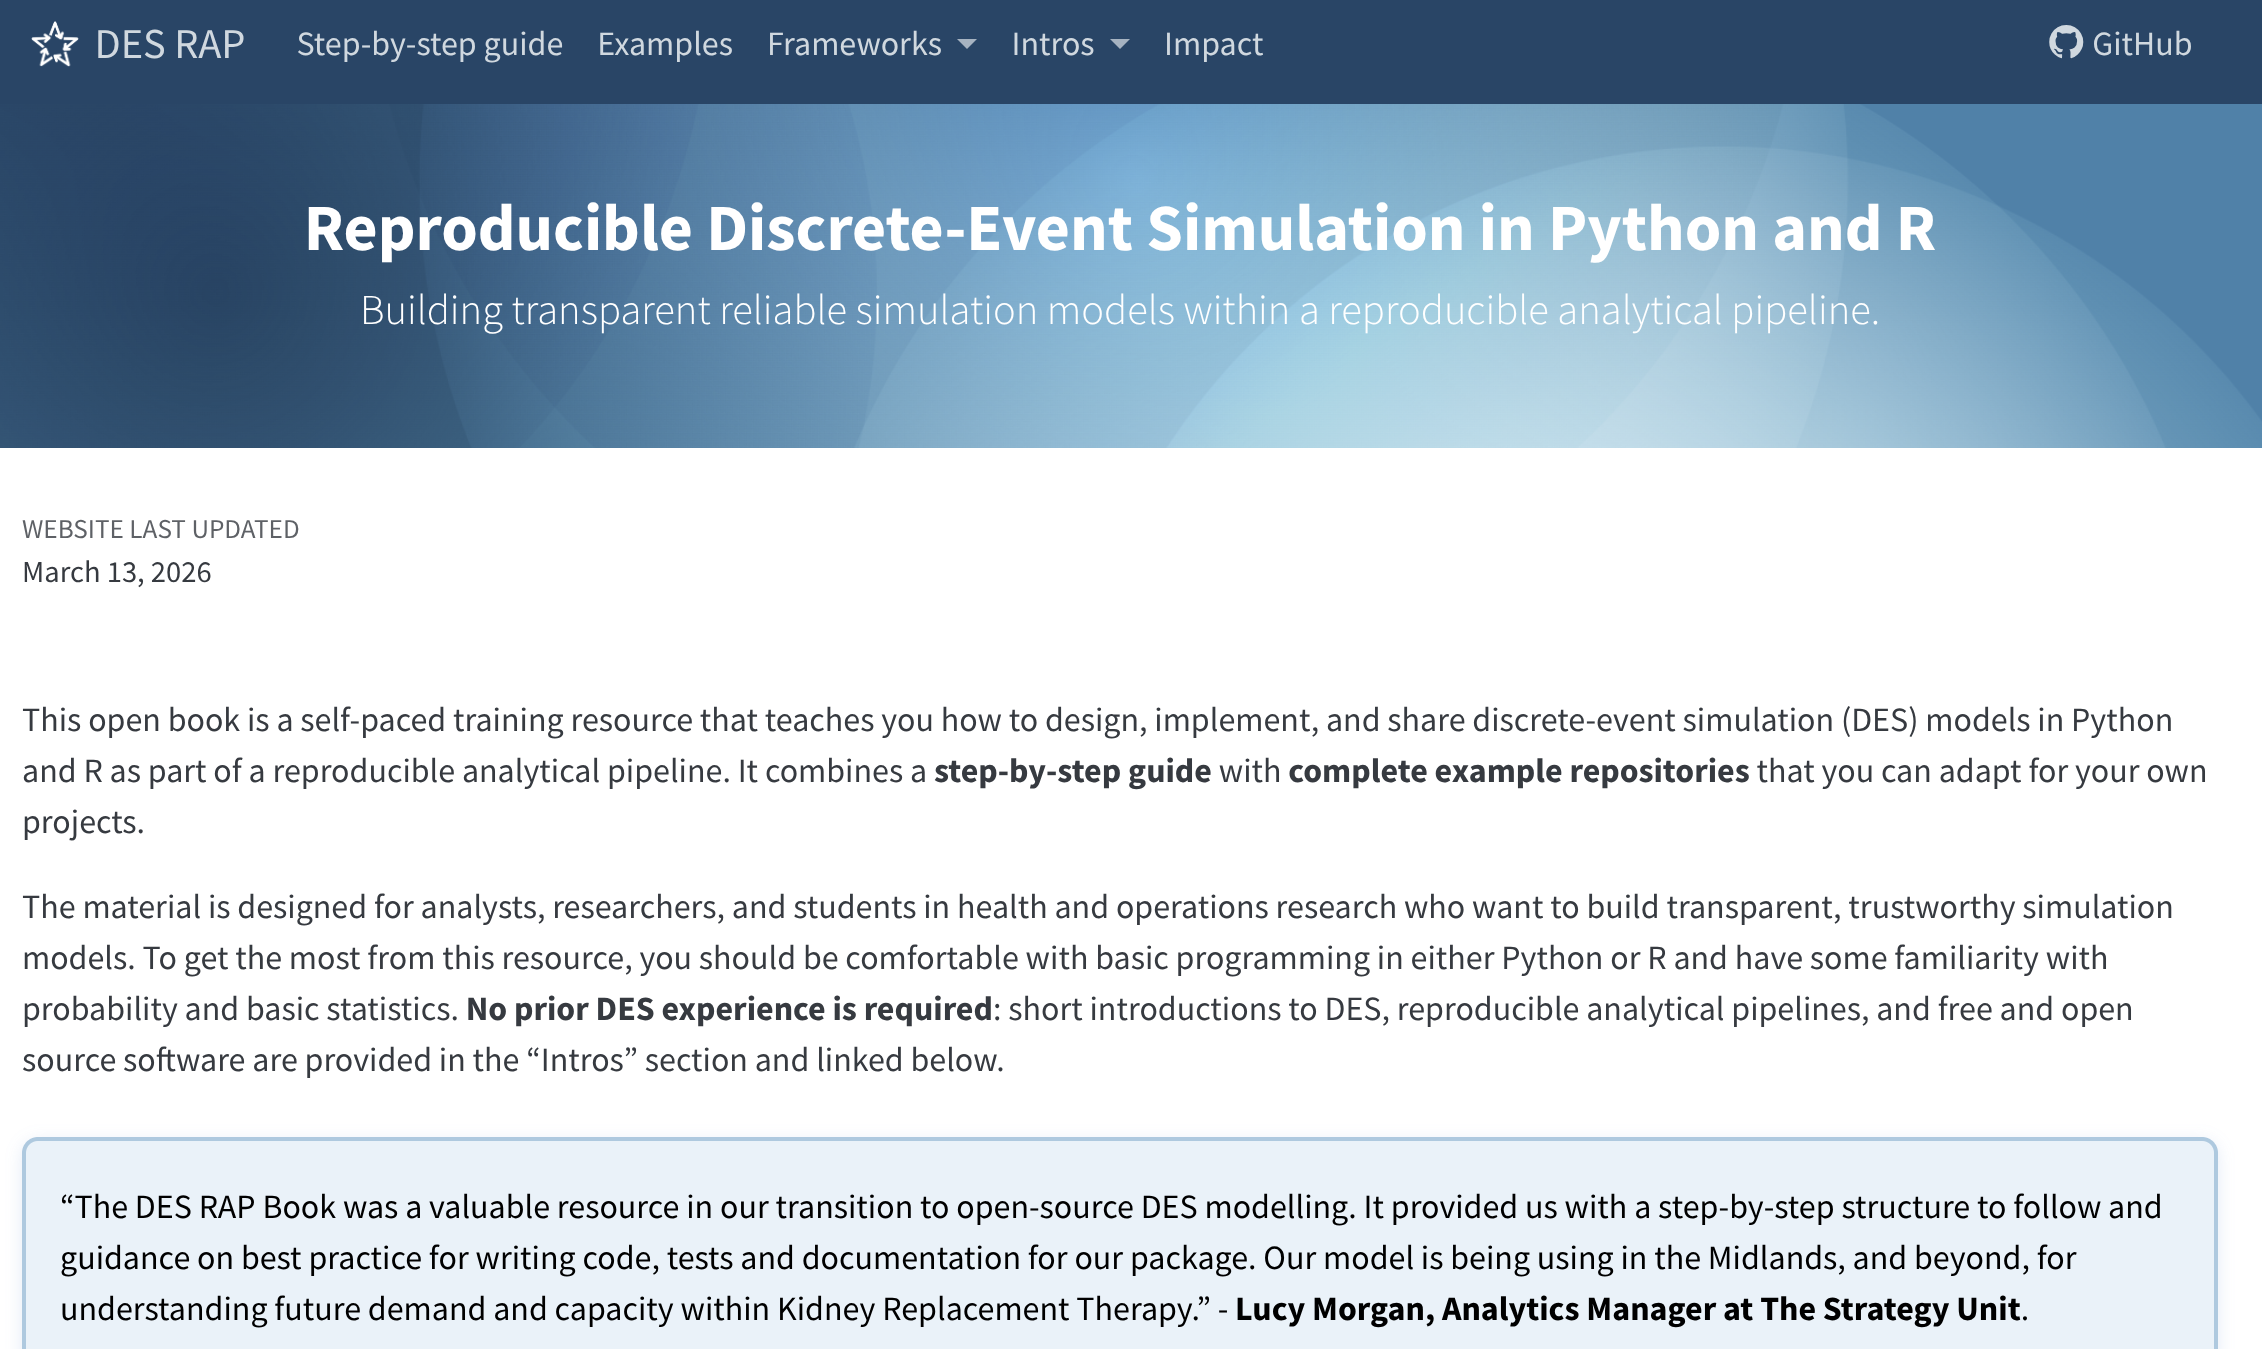Click the bold step-by-step guide text in the paragraph
Image resolution: width=2262 pixels, height=1349 pixels.
(1072, 771)
